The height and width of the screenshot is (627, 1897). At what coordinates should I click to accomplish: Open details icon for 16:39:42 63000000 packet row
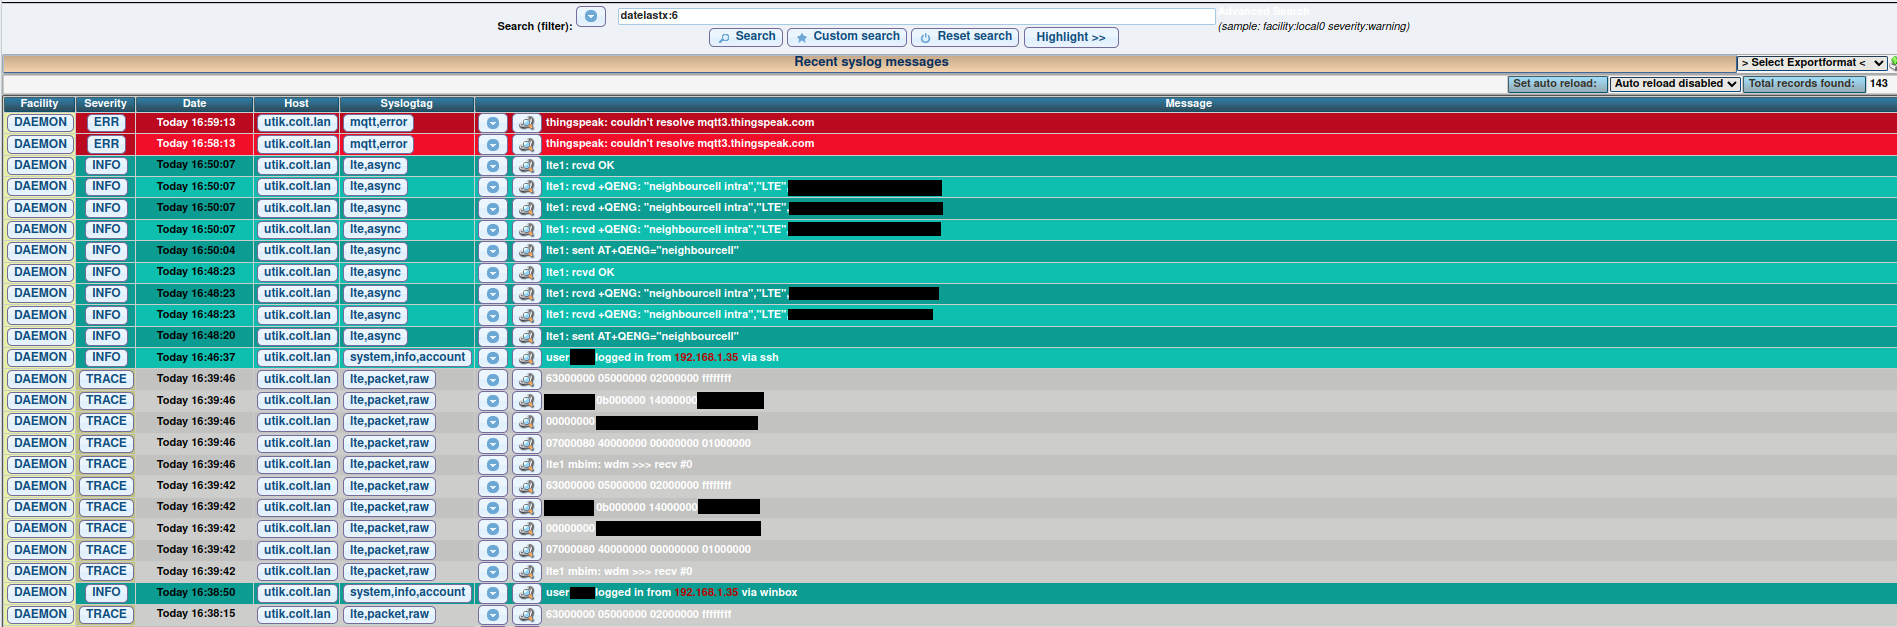tap(526, 486)
